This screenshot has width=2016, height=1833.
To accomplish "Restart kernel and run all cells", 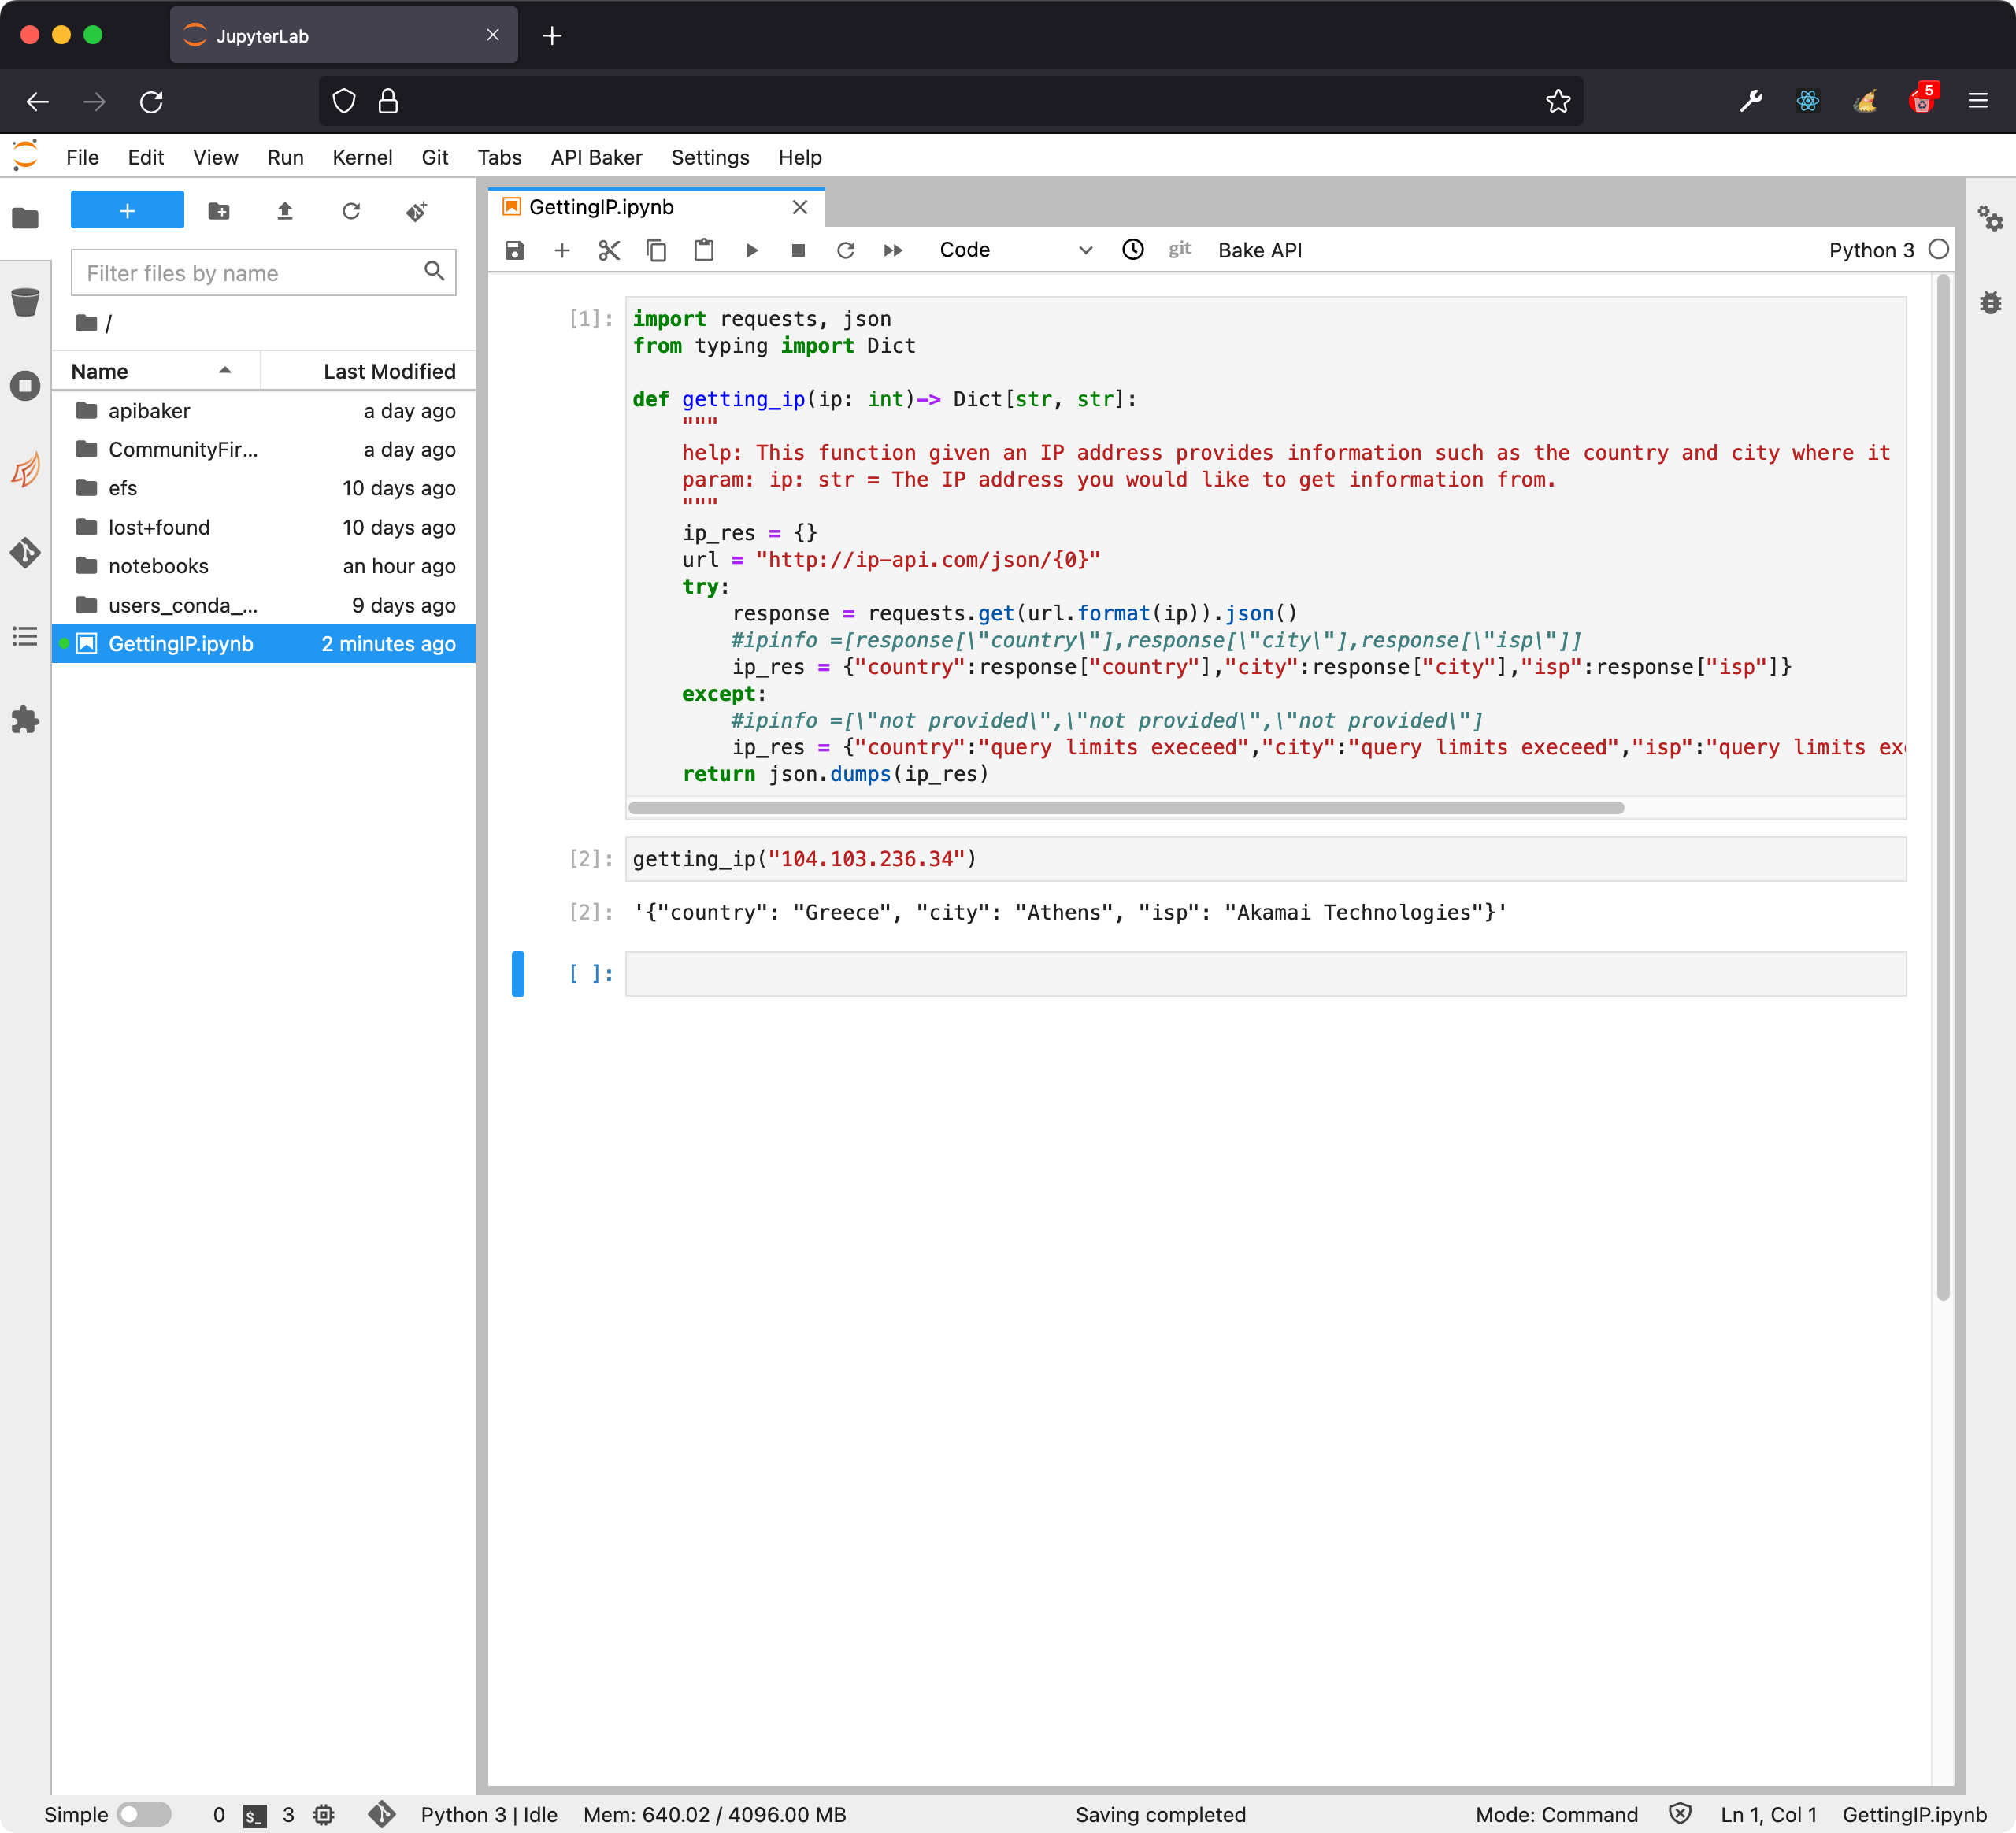I will click(893, 250).
